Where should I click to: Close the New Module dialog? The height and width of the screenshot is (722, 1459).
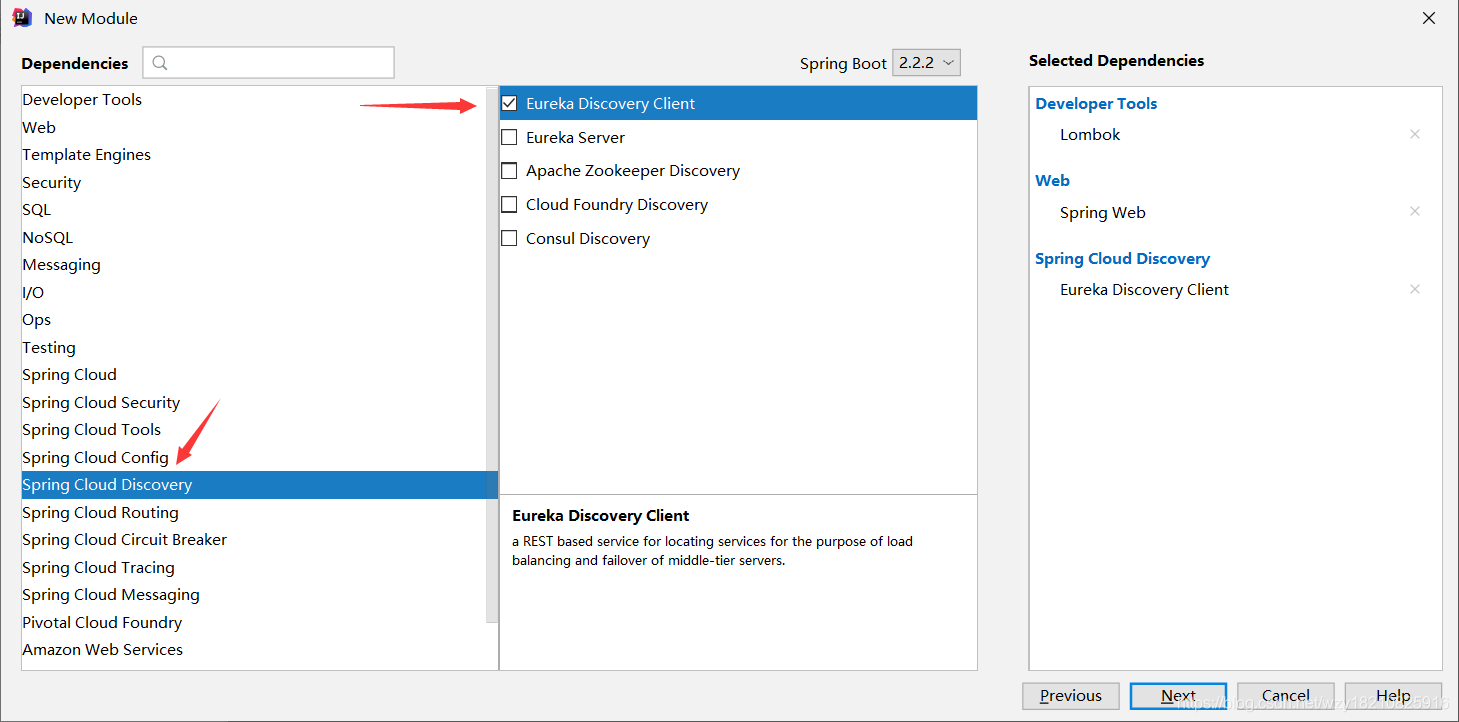[x=1429, y=18]
